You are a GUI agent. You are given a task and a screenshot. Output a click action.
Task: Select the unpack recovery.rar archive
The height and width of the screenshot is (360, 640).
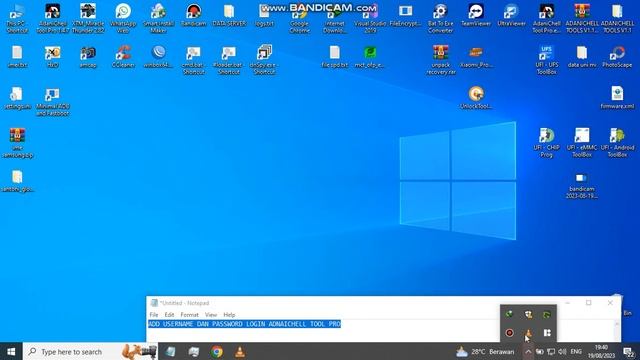(440, 60)
